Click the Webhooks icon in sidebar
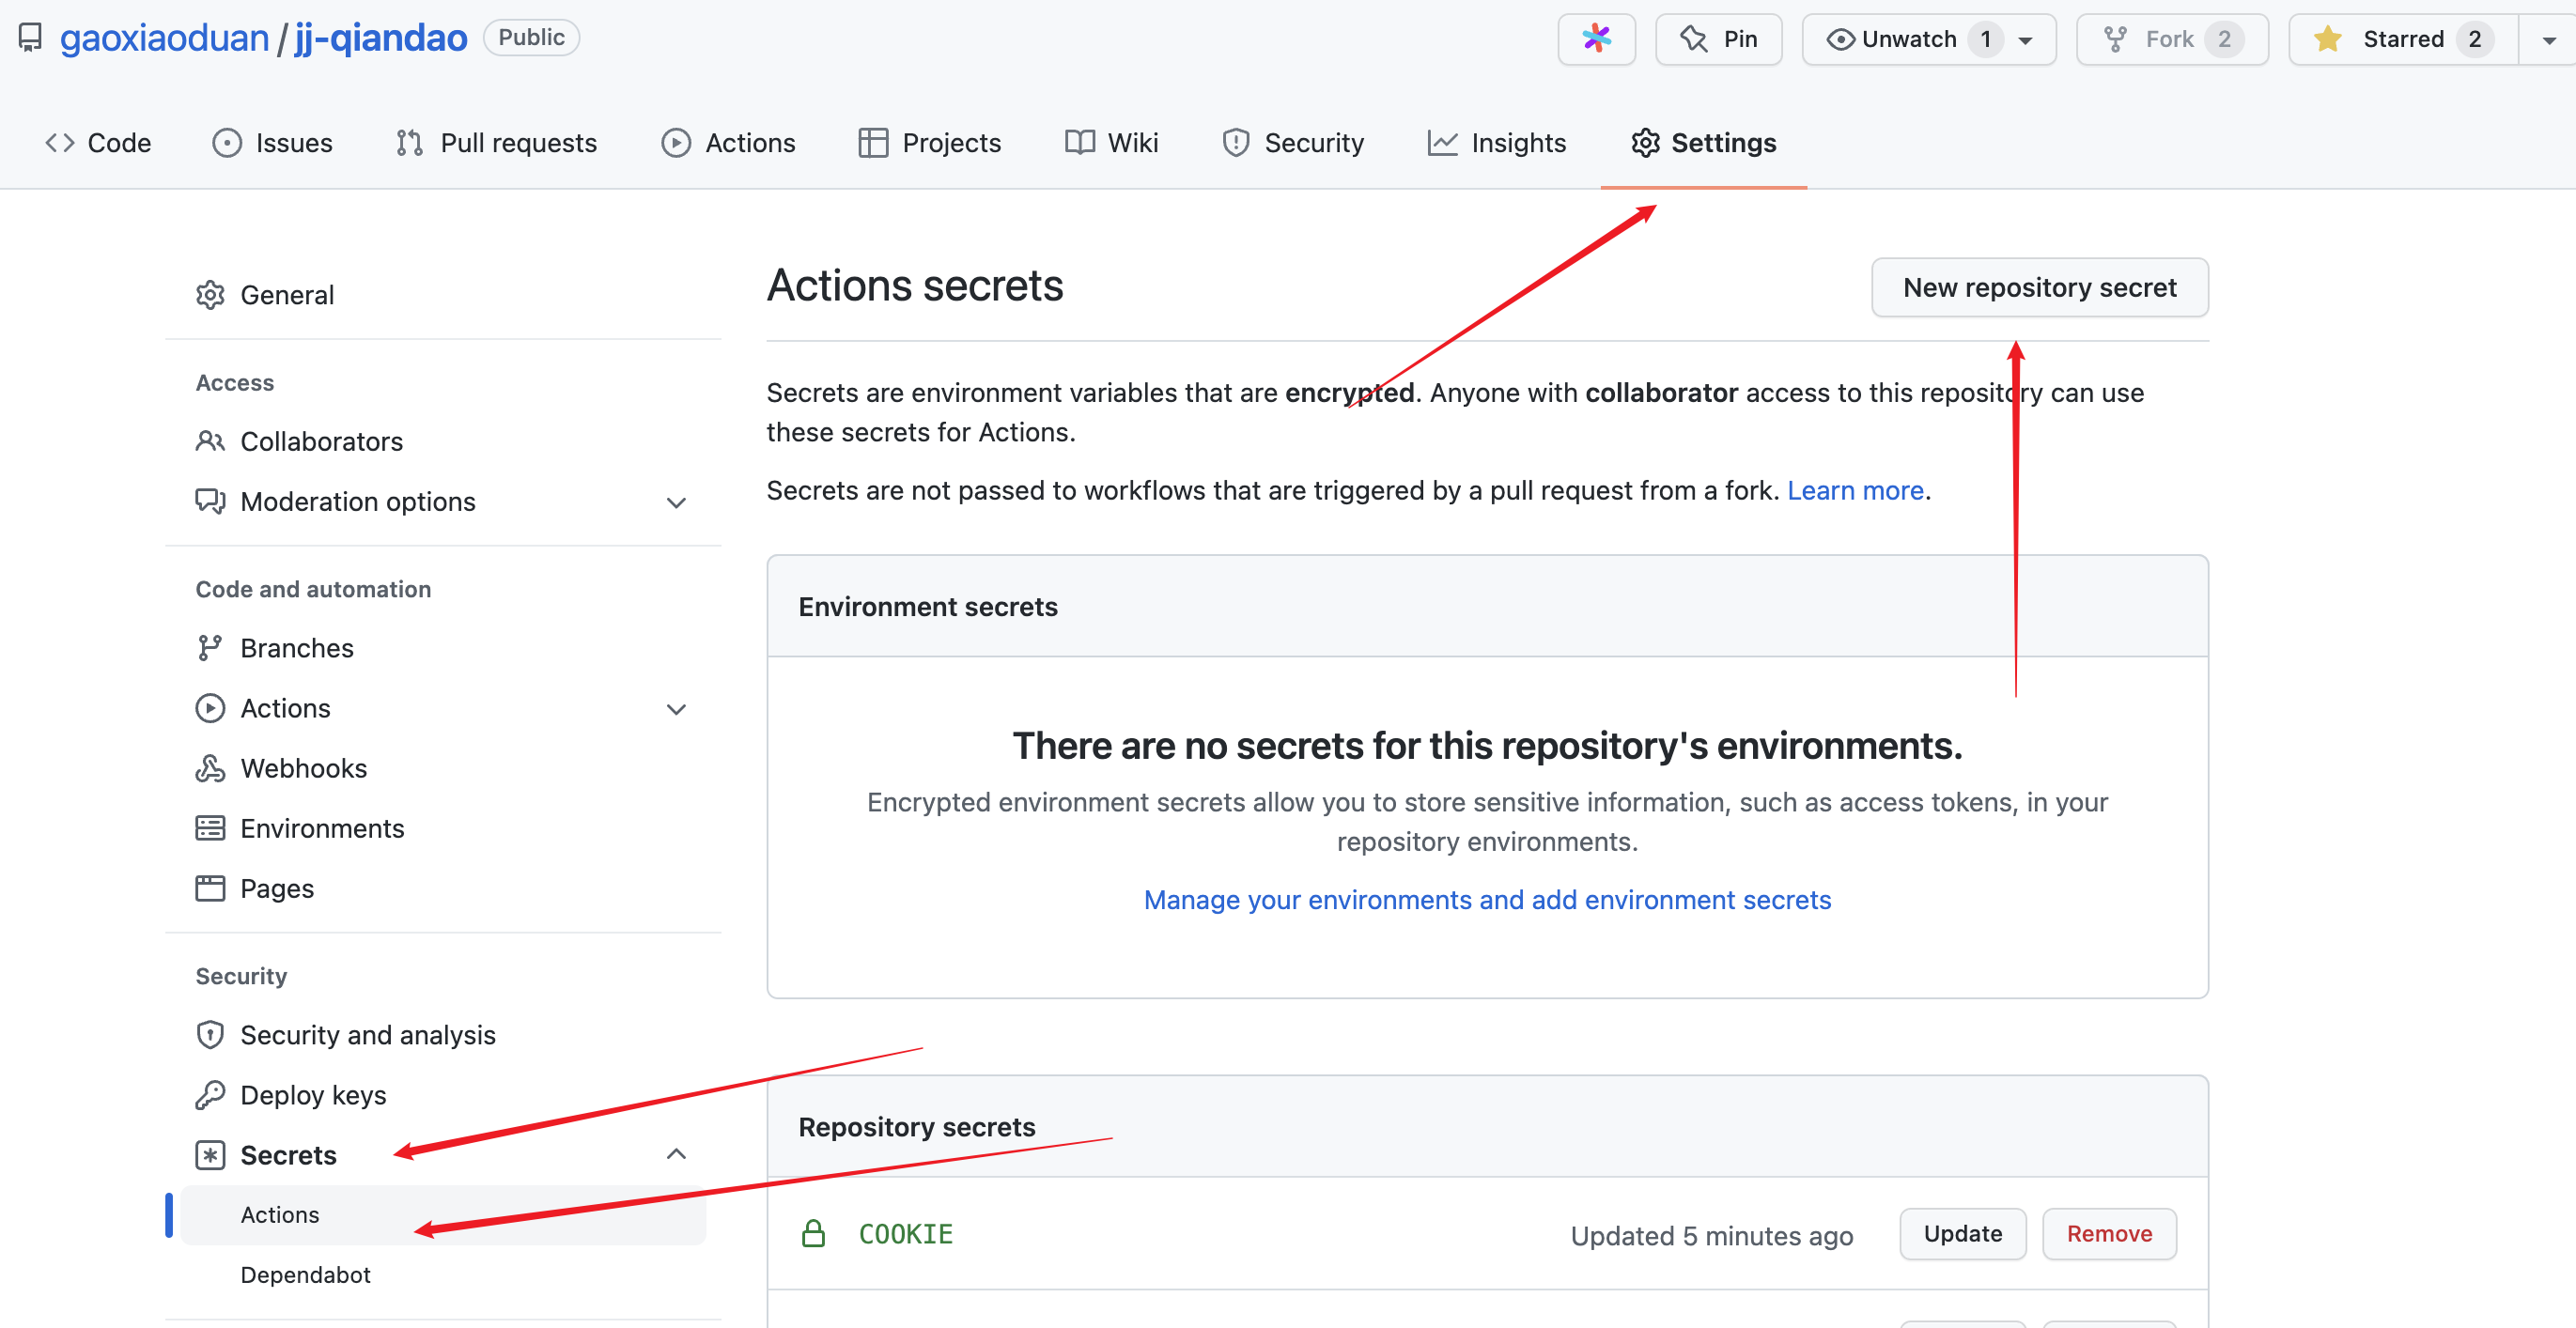The height and width of the screenshot is (1328, 2576). [207, 767]
